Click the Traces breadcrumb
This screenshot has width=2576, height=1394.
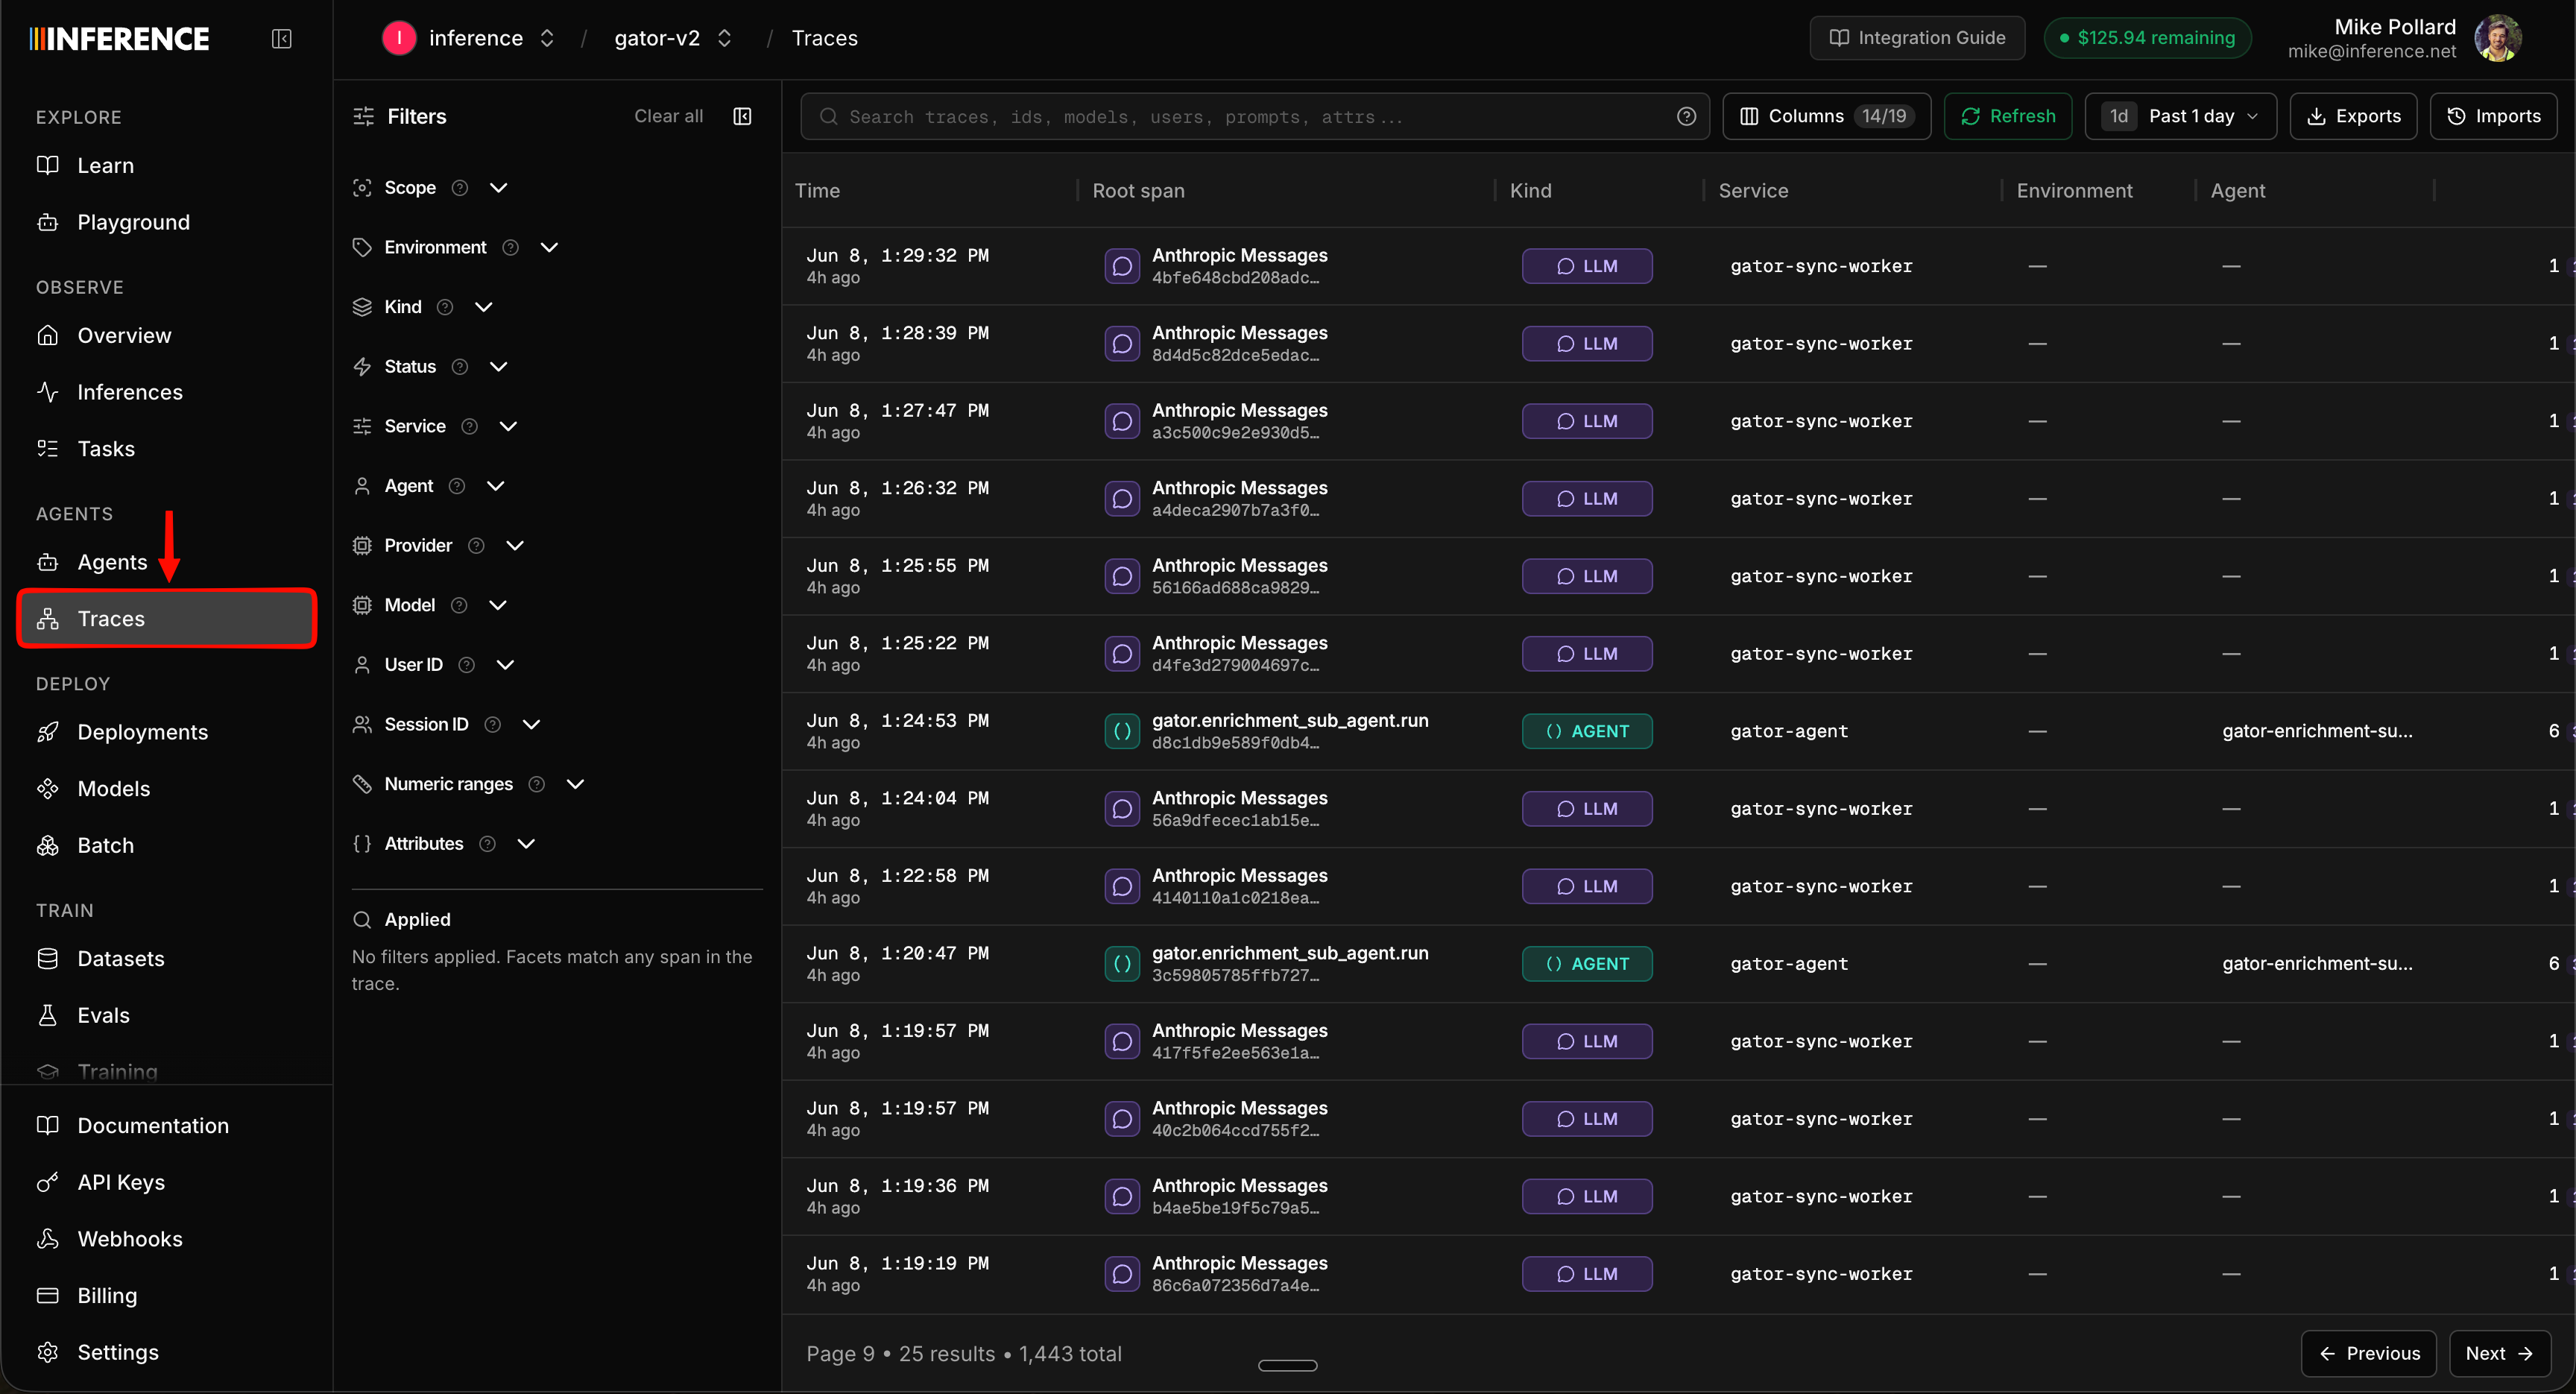pos(824,38)
